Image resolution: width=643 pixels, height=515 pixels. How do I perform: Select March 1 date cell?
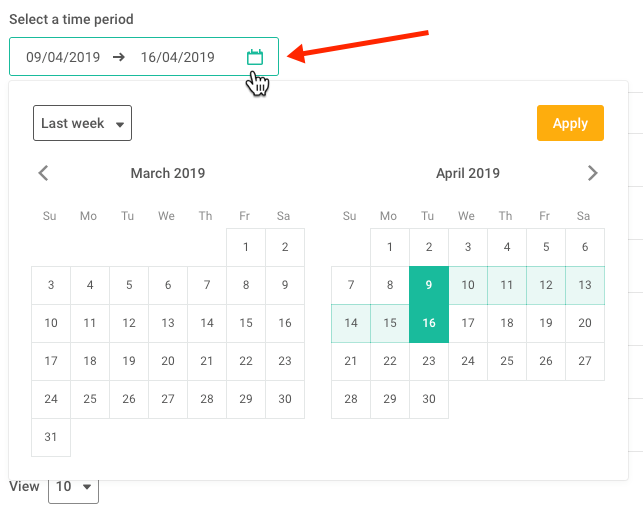pos(246,247)
